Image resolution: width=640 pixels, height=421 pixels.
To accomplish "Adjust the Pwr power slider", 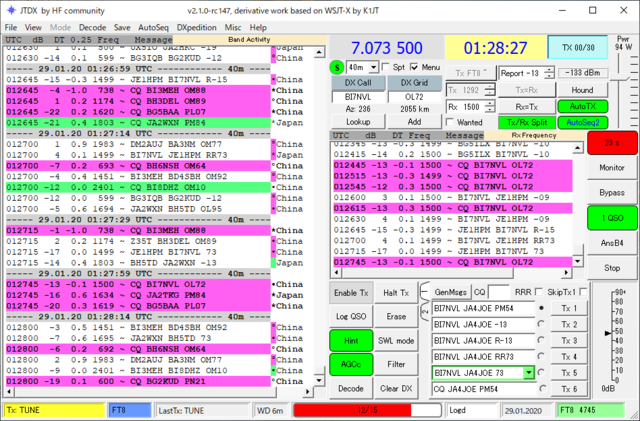I will [622, 76].
